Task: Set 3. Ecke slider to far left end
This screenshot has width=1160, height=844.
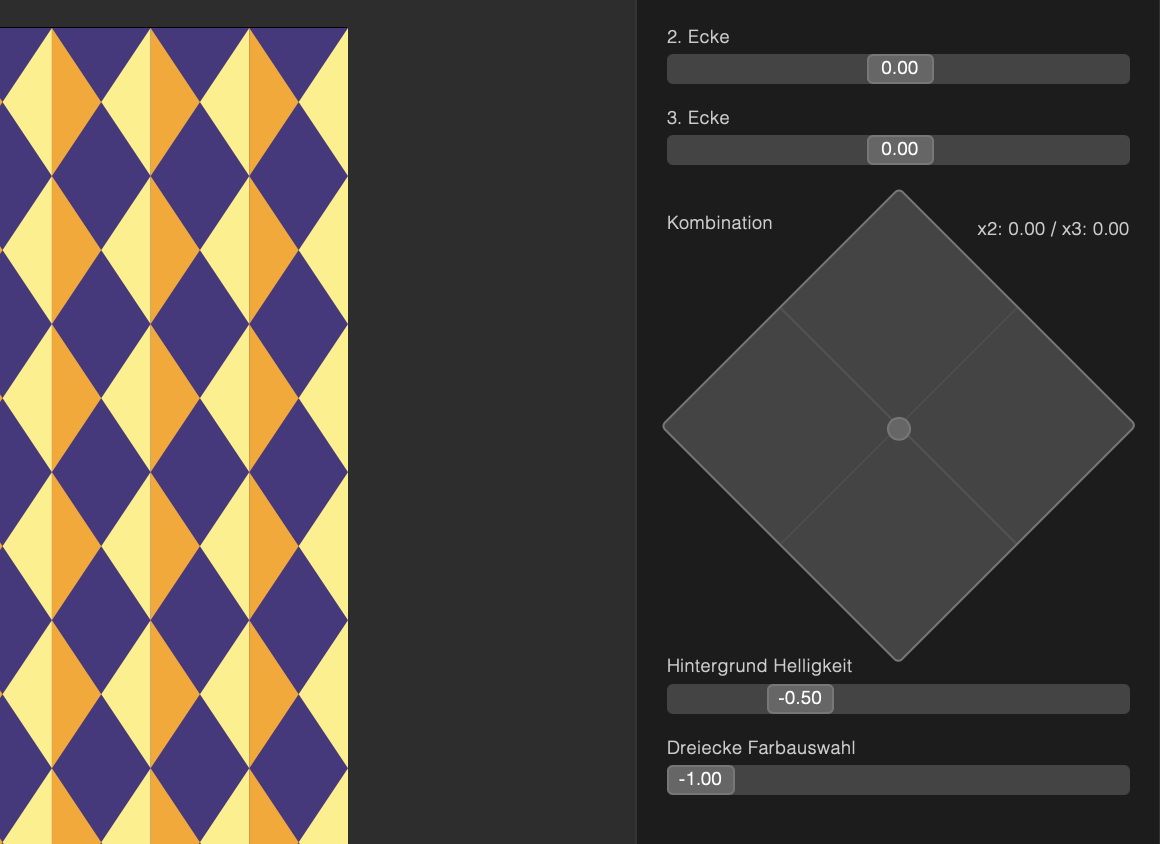Action: pos(672,150)
